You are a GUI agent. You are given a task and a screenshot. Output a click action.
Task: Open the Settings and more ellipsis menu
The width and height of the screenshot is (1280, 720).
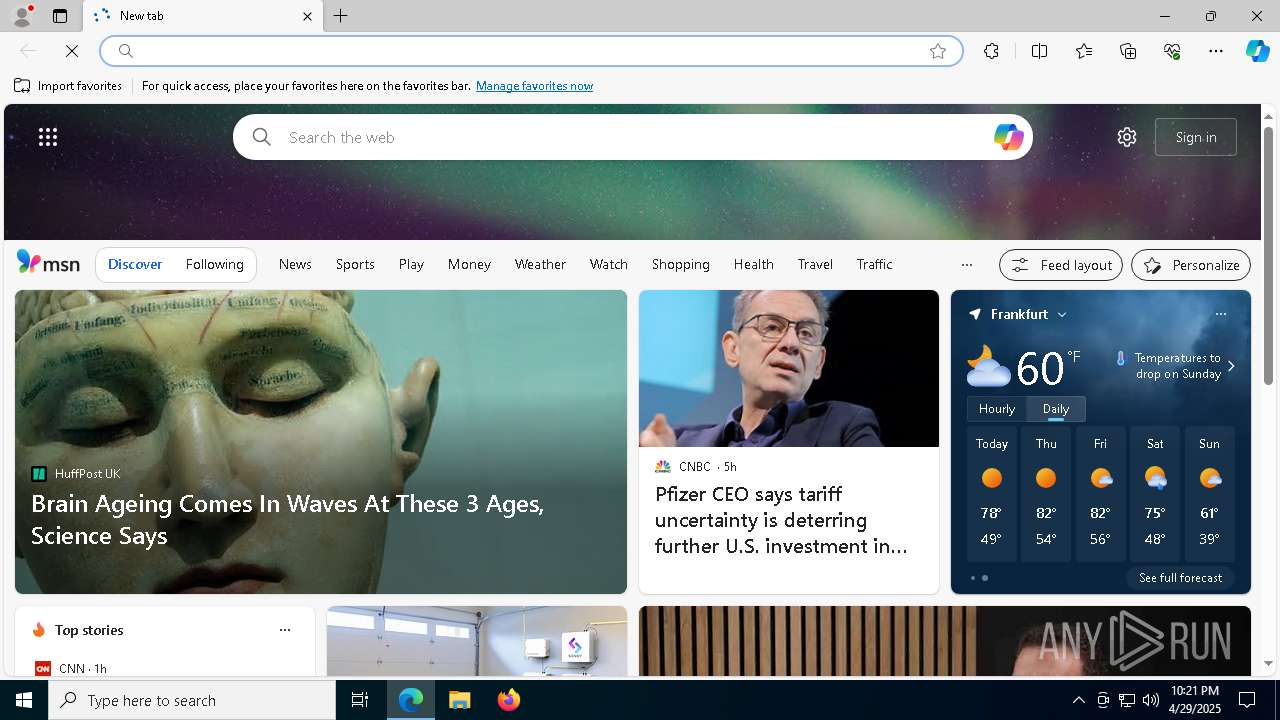(x=1216, y=51)
